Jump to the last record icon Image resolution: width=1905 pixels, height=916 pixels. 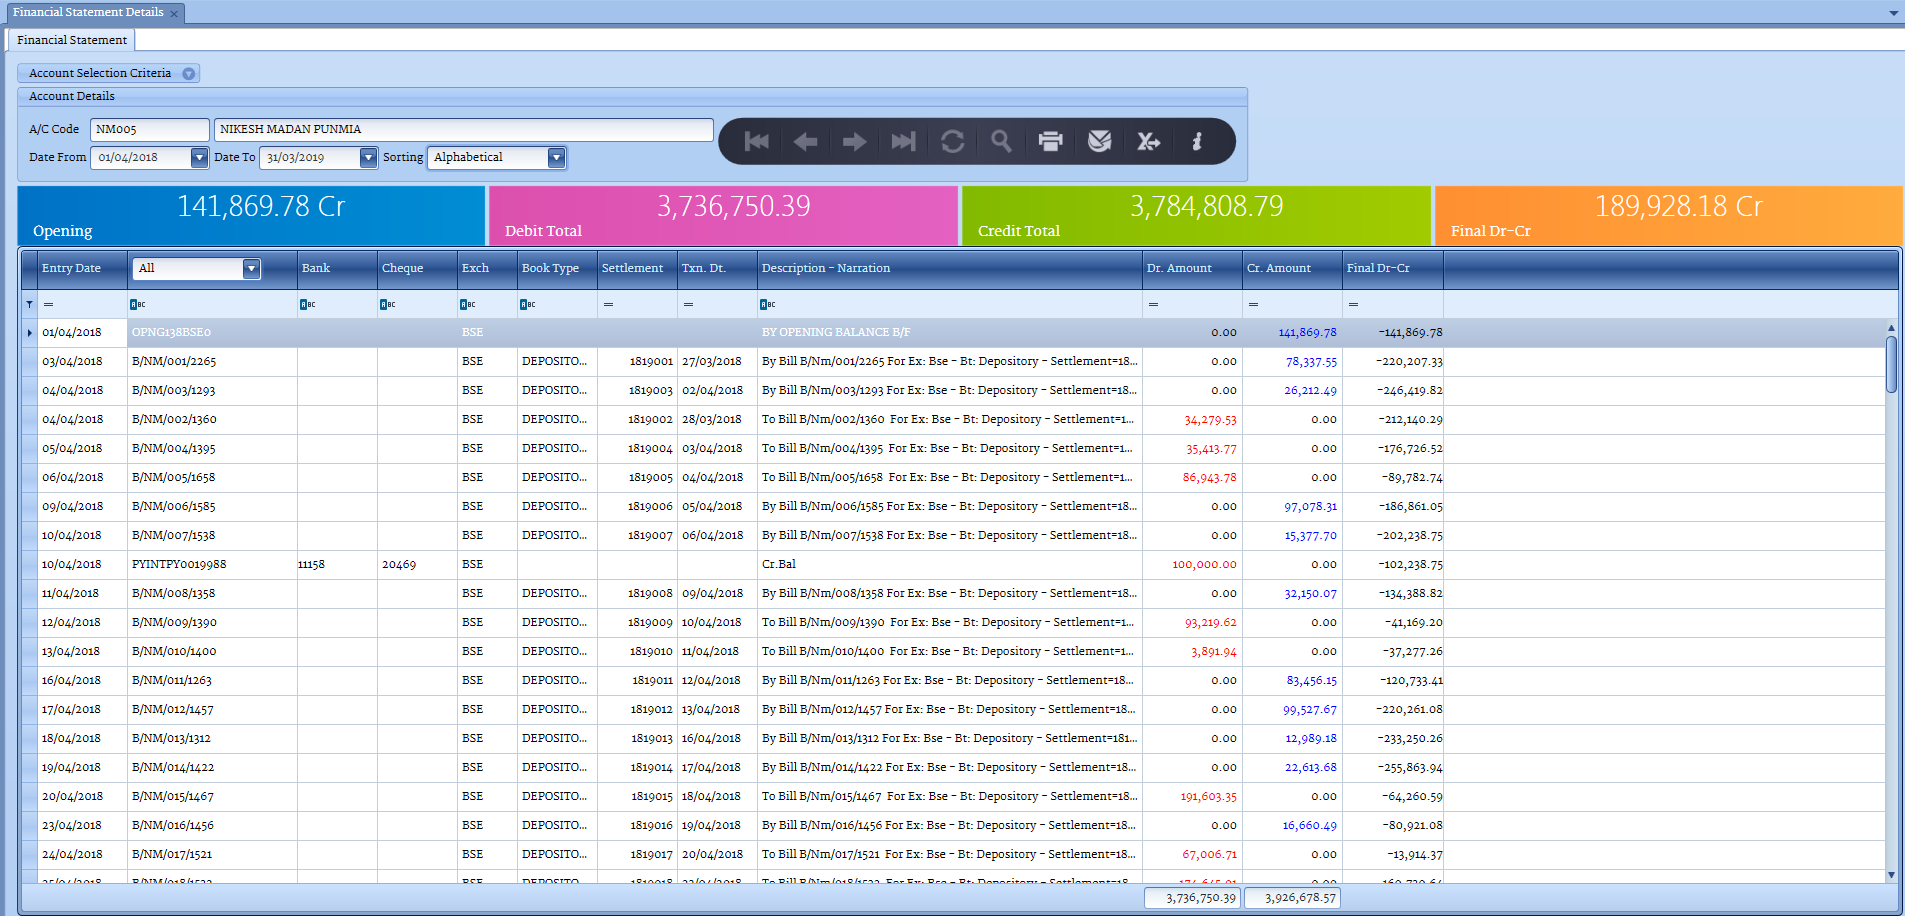tap(903, 142)
